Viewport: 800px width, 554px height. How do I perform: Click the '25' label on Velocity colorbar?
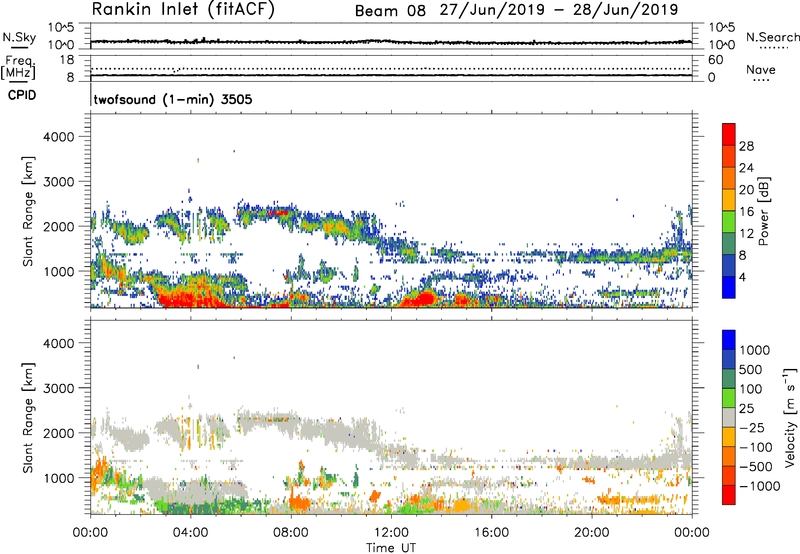(x=746, y=409)
